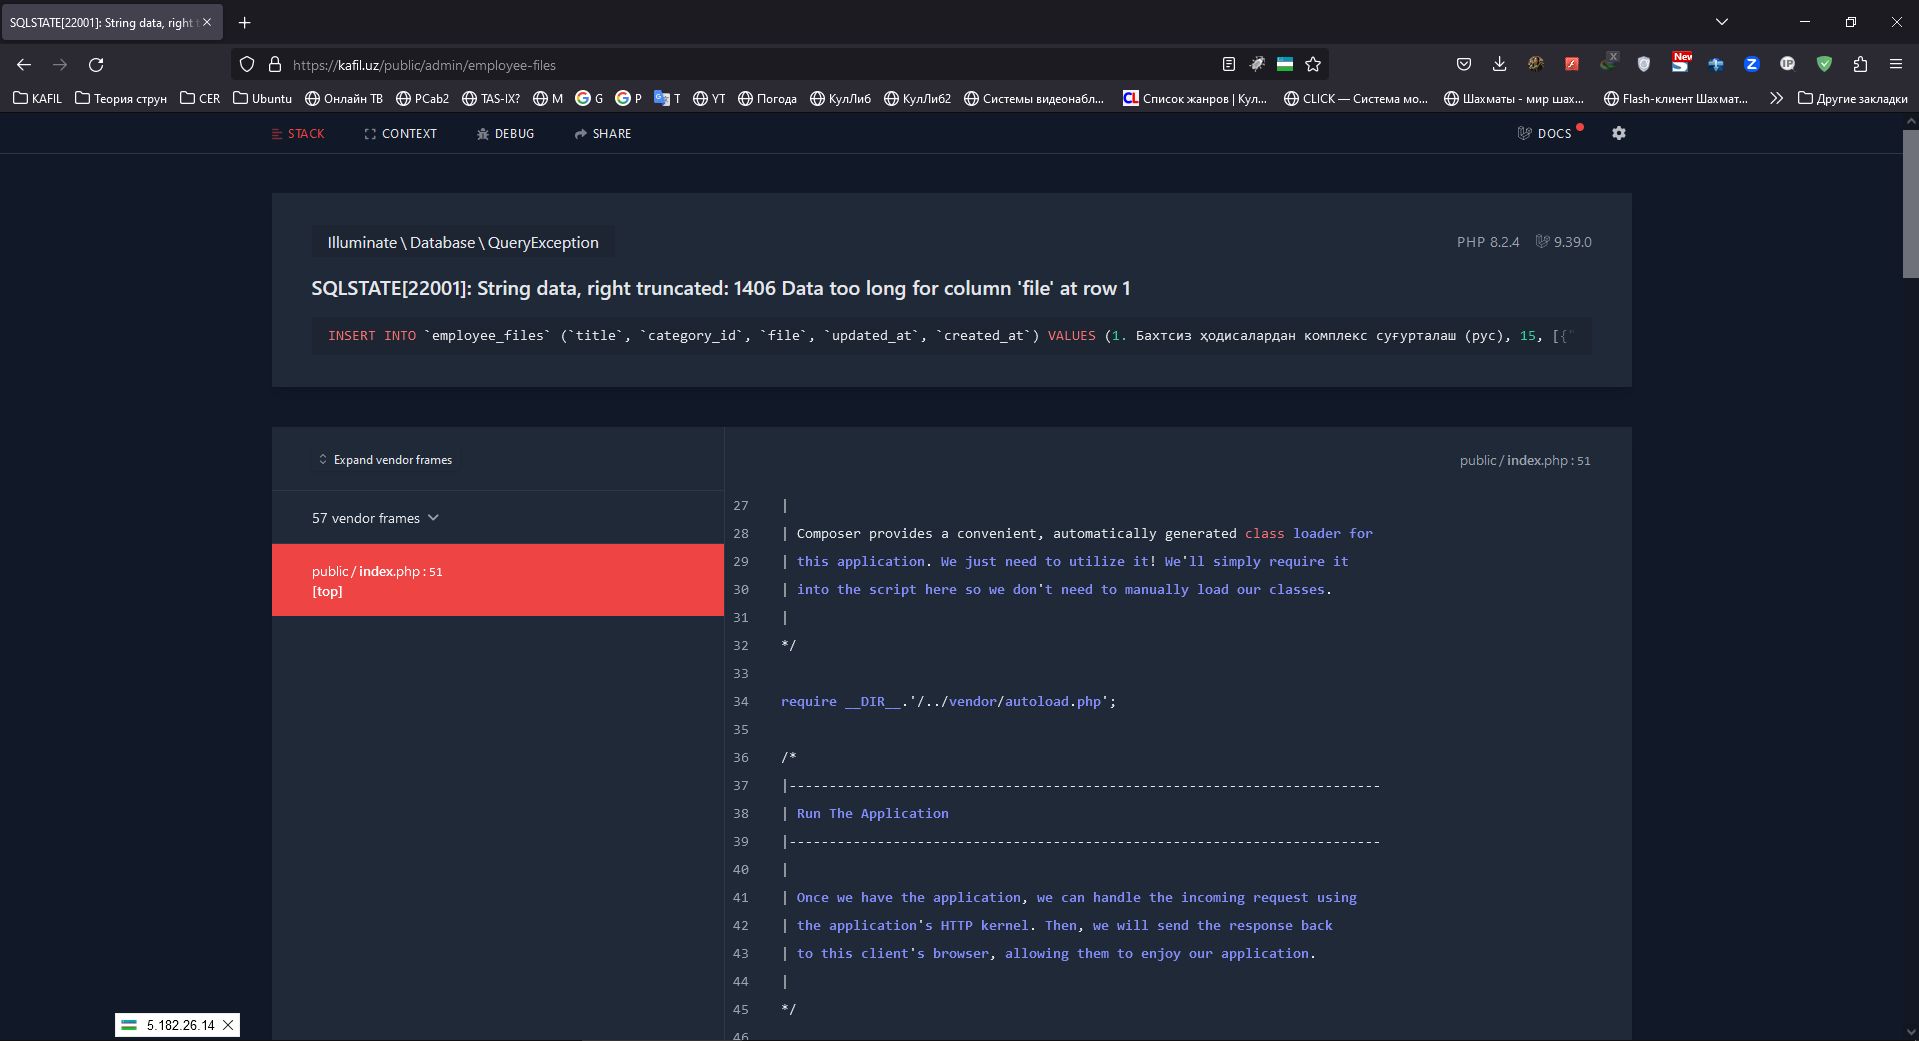This screenshot has width=1919, height=1041.
Task: Open the Ubuntu bookmarks folder
Action: [x=263, y=98]
